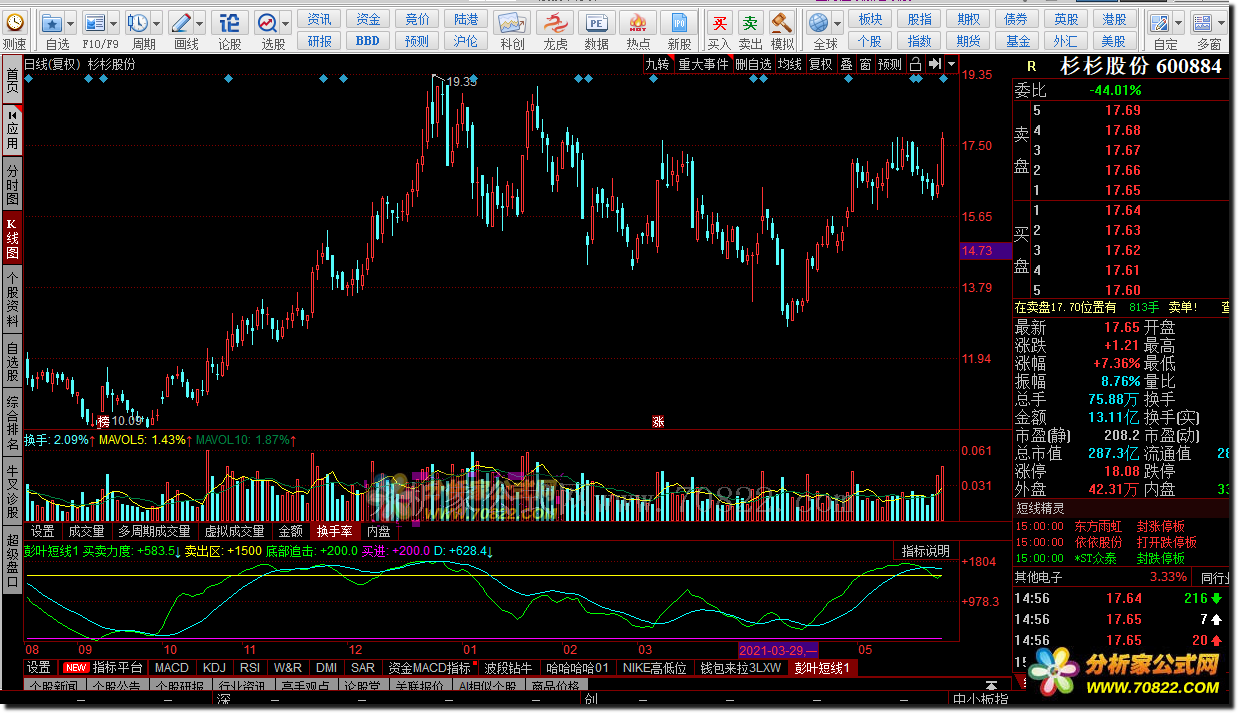Select the 周期 period clock icon
Screen dimensions: 1239x713
[x=138, y=22]
